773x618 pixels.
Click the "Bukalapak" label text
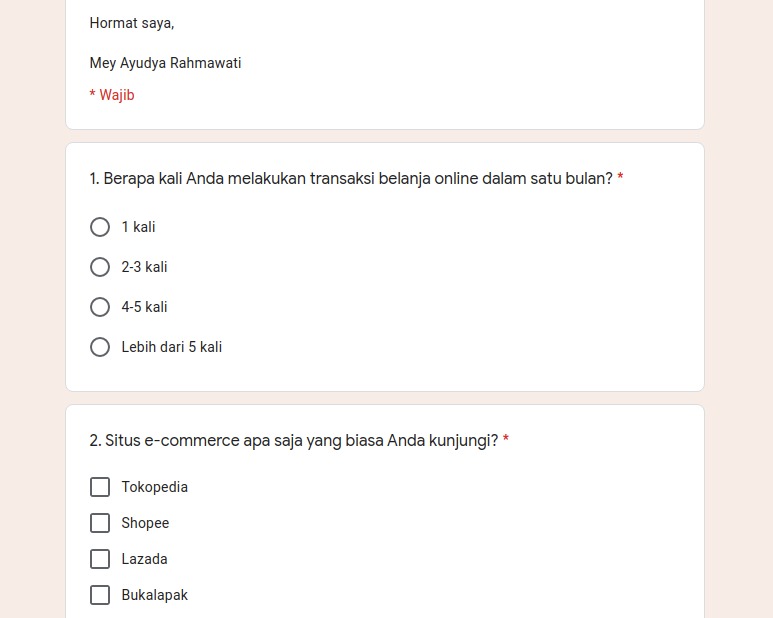click(155, 595)
